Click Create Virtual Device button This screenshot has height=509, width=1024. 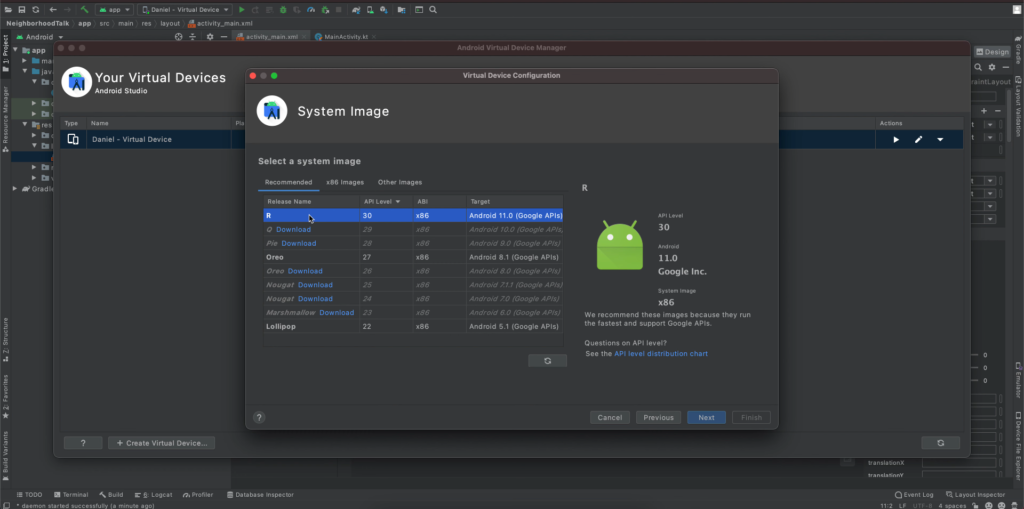[161, 443]
